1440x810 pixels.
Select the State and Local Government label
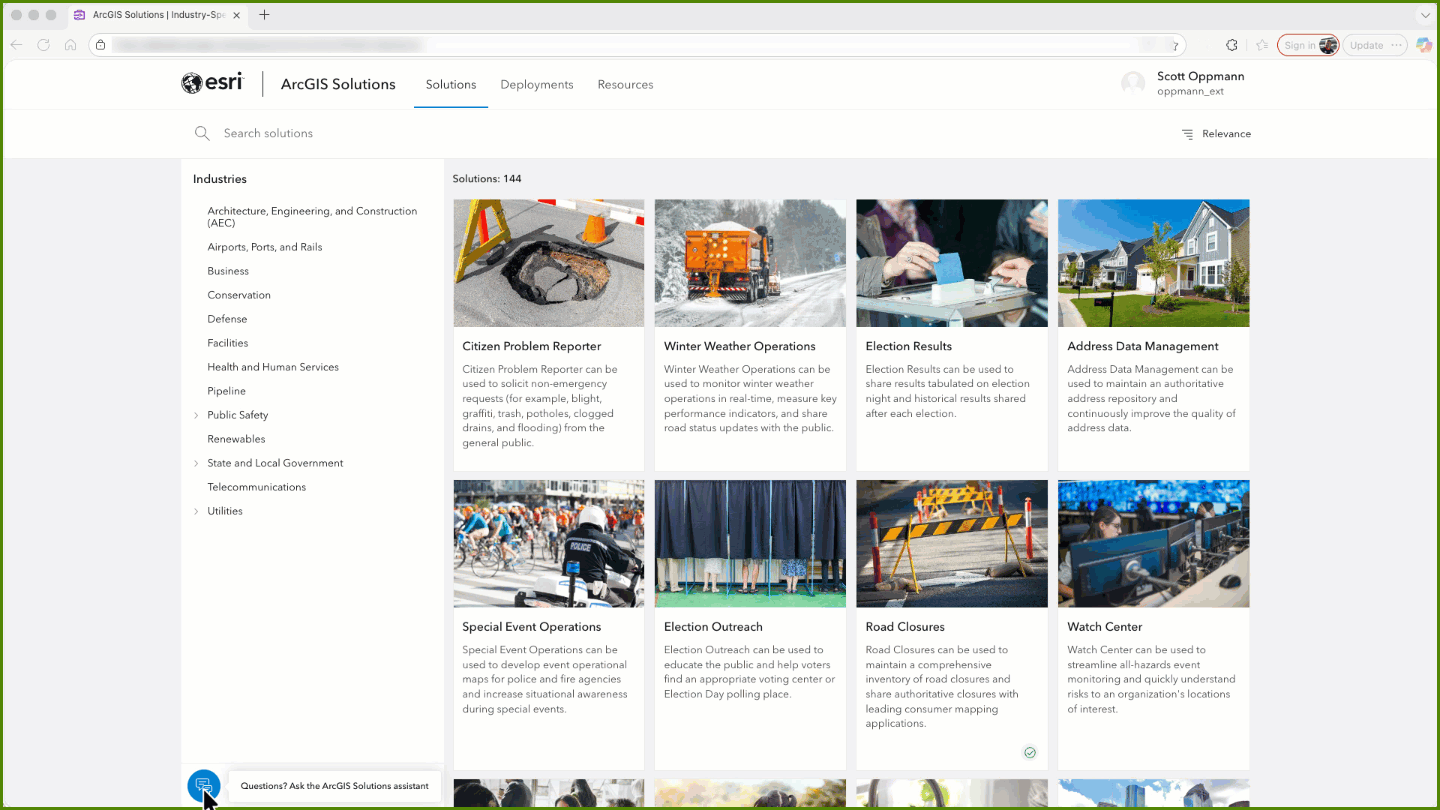point(275,463)
